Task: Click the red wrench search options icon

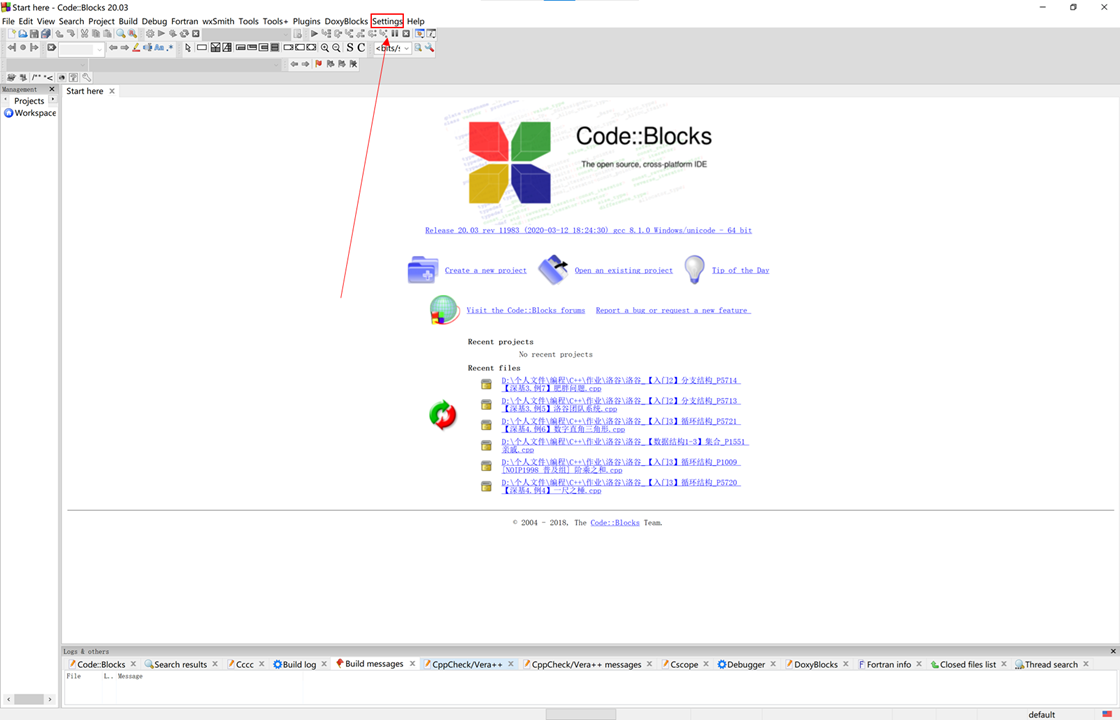Action: coord(429,48)
